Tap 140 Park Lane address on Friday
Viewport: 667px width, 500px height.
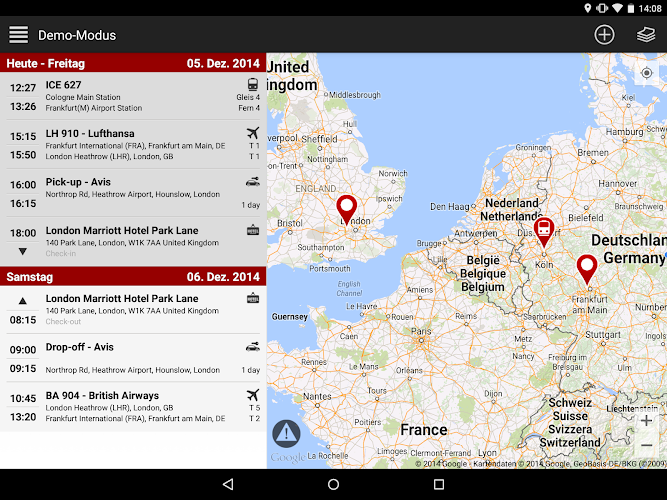[x=132, y=243]
